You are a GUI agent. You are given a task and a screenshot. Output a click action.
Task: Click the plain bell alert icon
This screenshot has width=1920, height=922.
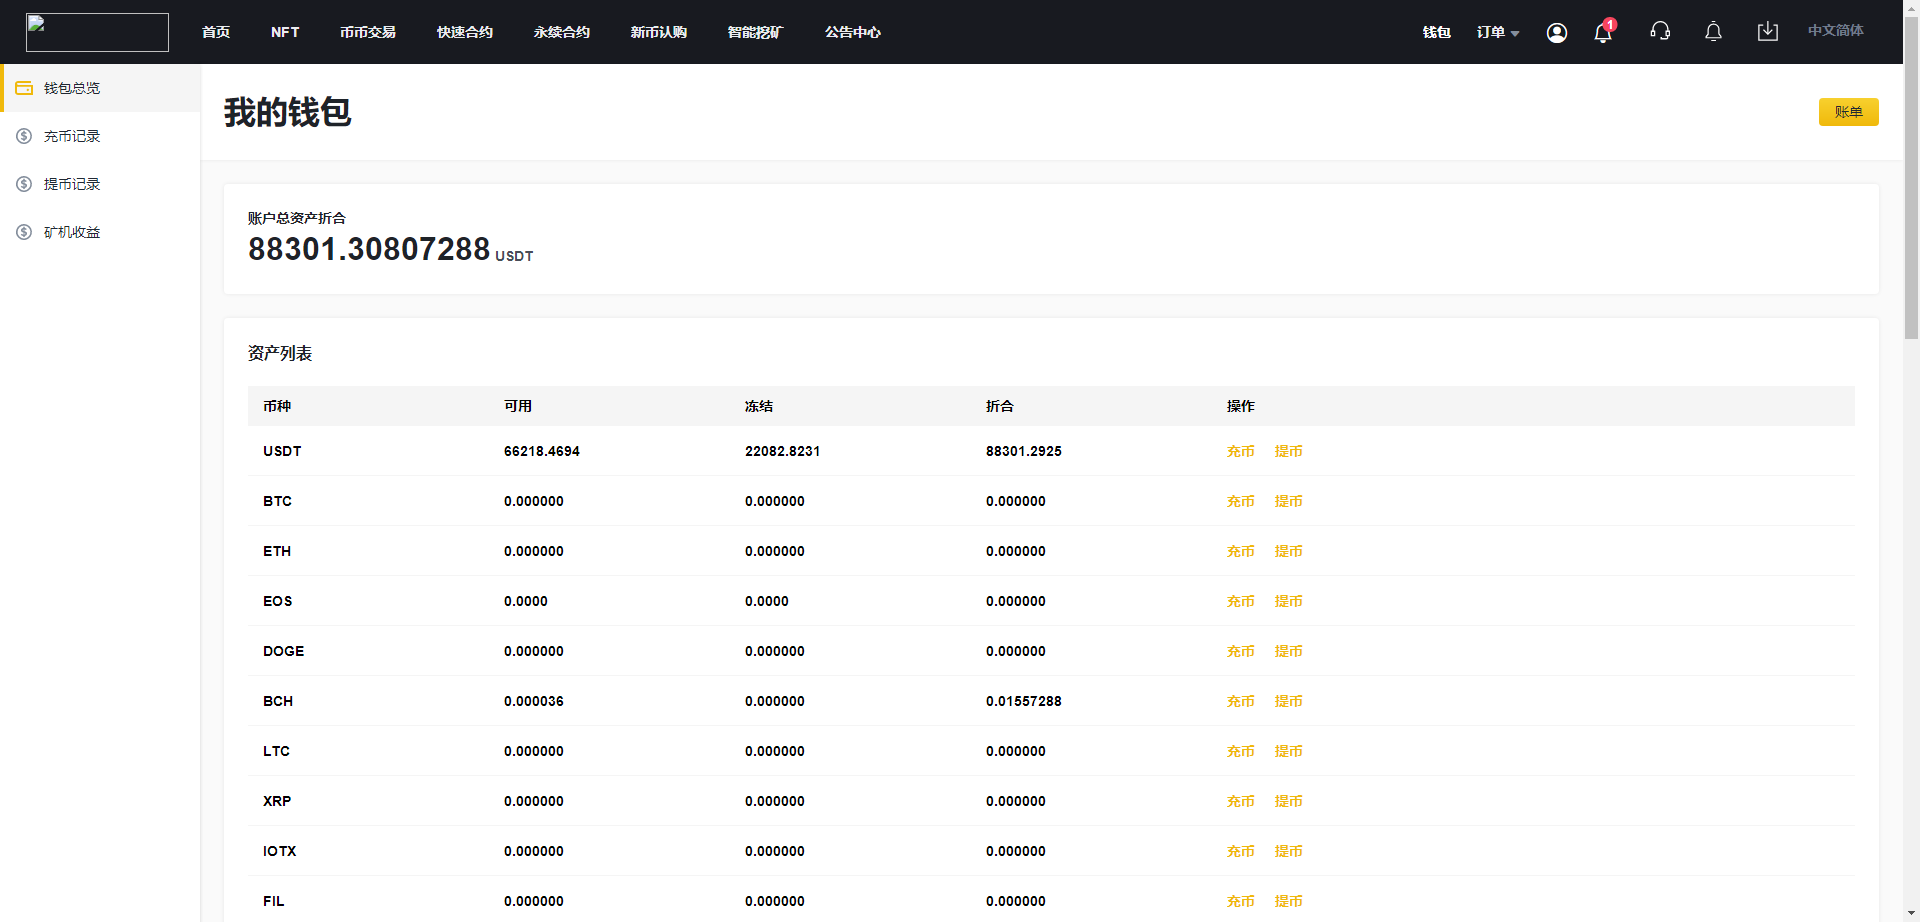point(1713,32)
